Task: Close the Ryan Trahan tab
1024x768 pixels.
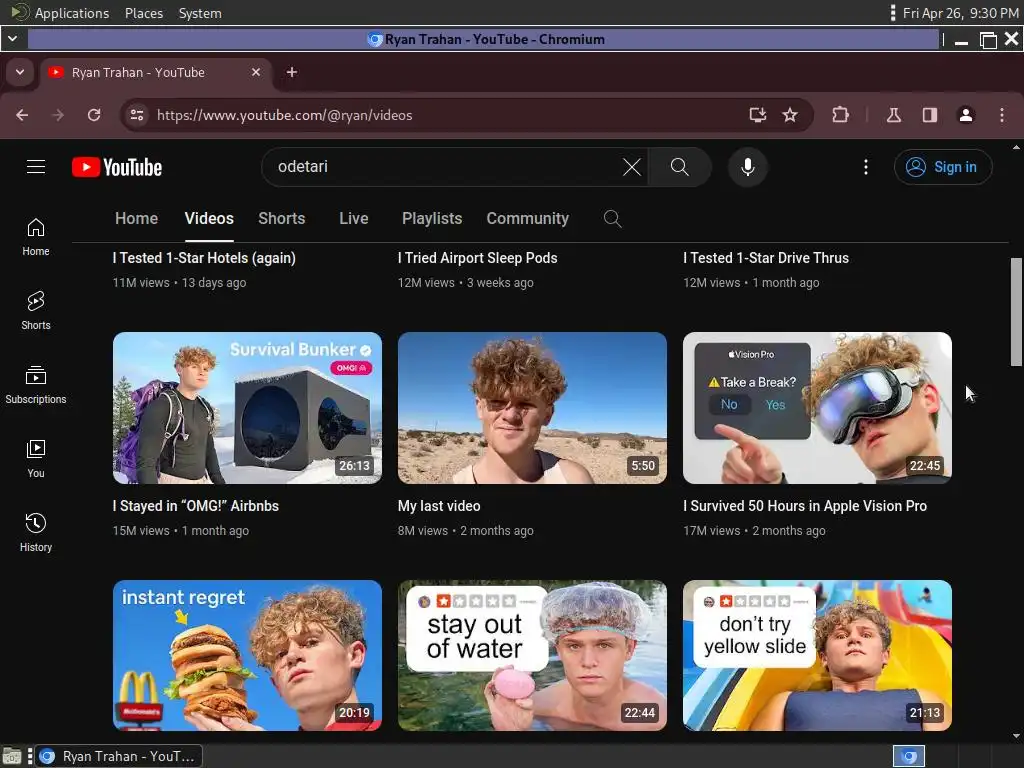Action: click(256, 72)
